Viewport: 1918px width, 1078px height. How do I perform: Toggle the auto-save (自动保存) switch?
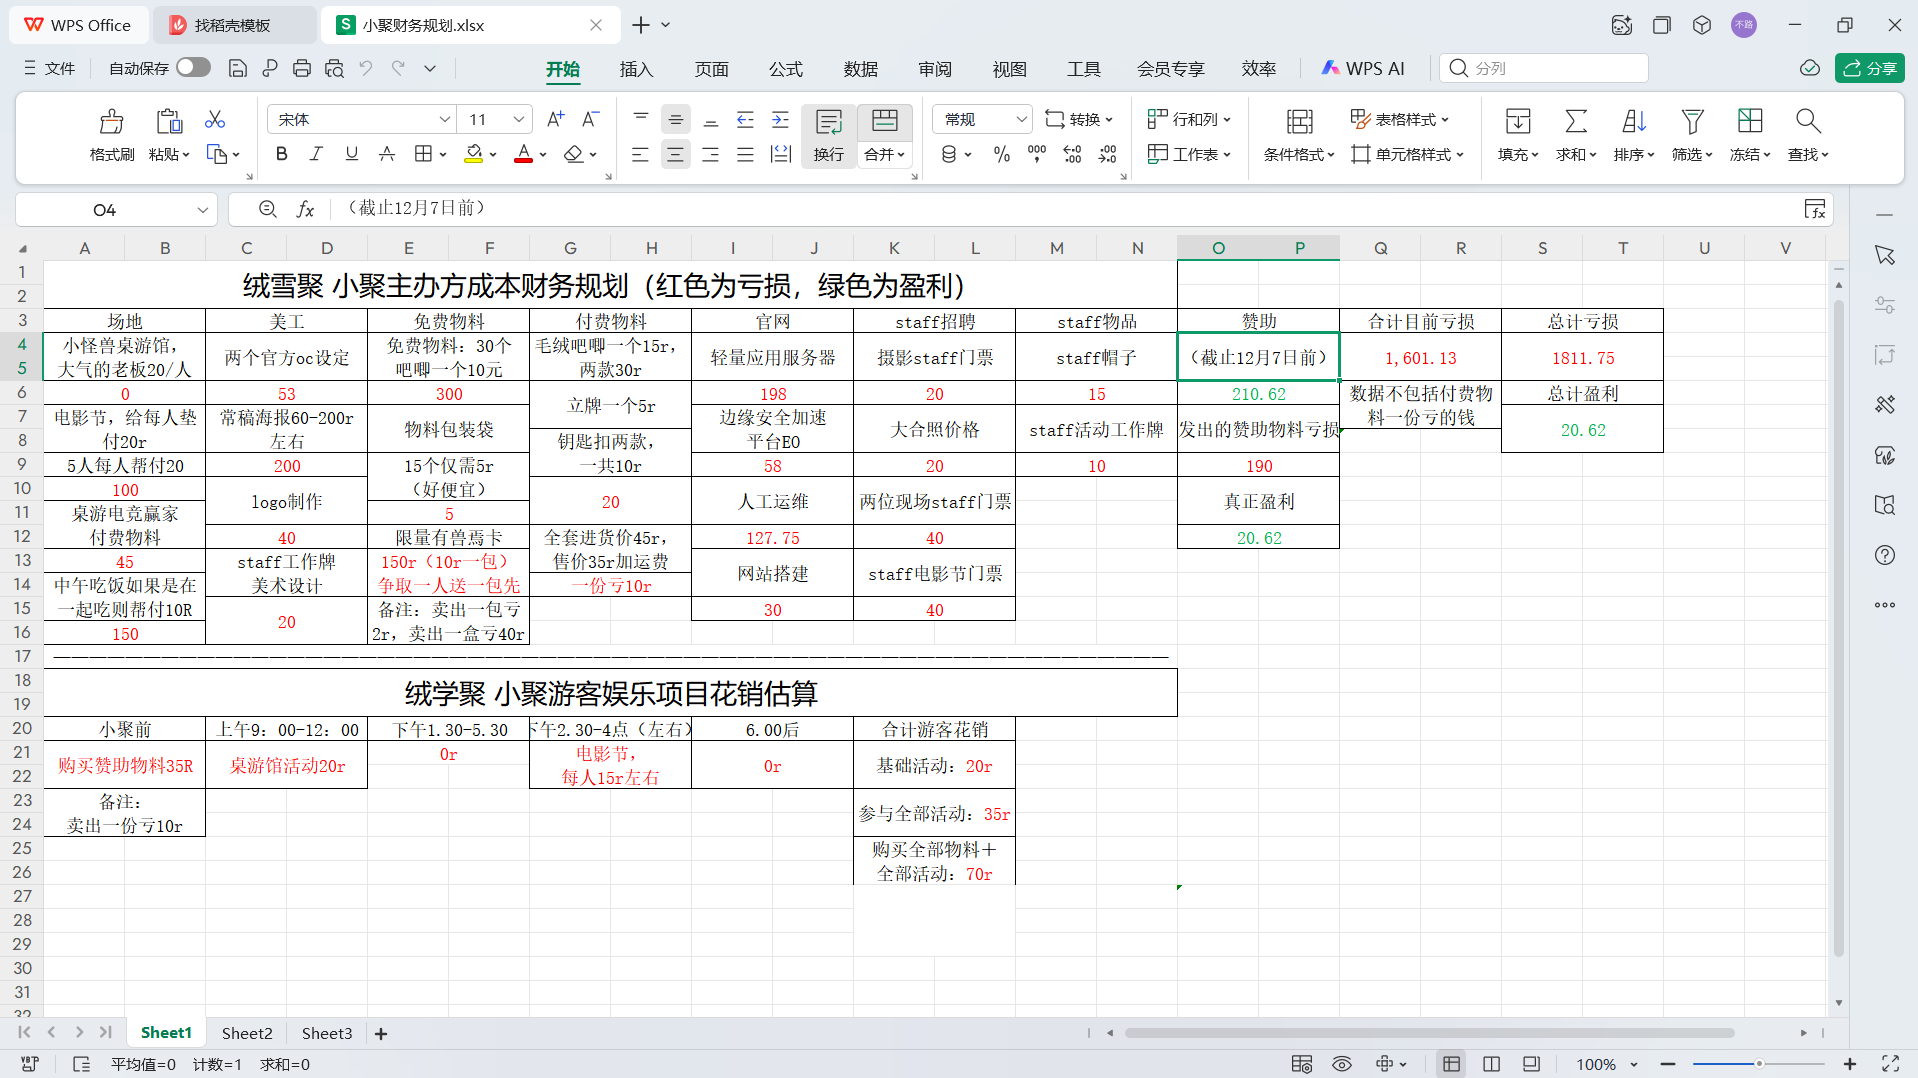(193, 68)
